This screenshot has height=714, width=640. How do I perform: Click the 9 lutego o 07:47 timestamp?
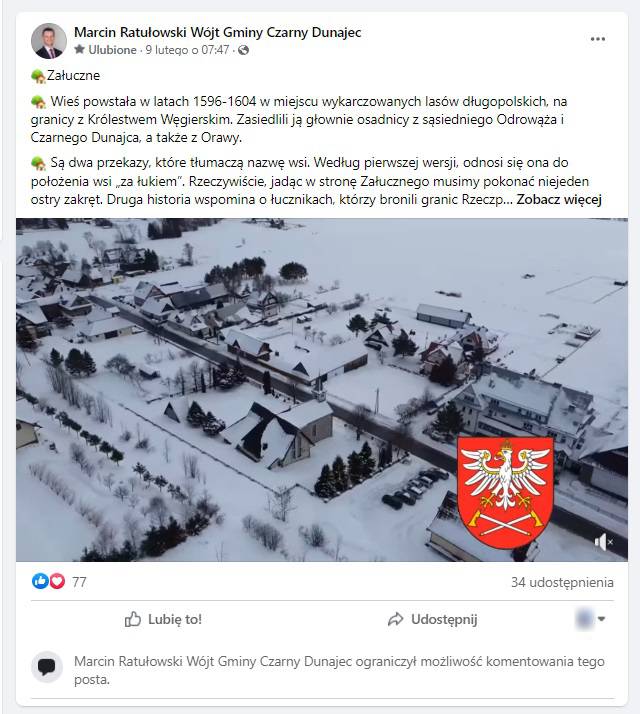(187, 50)
